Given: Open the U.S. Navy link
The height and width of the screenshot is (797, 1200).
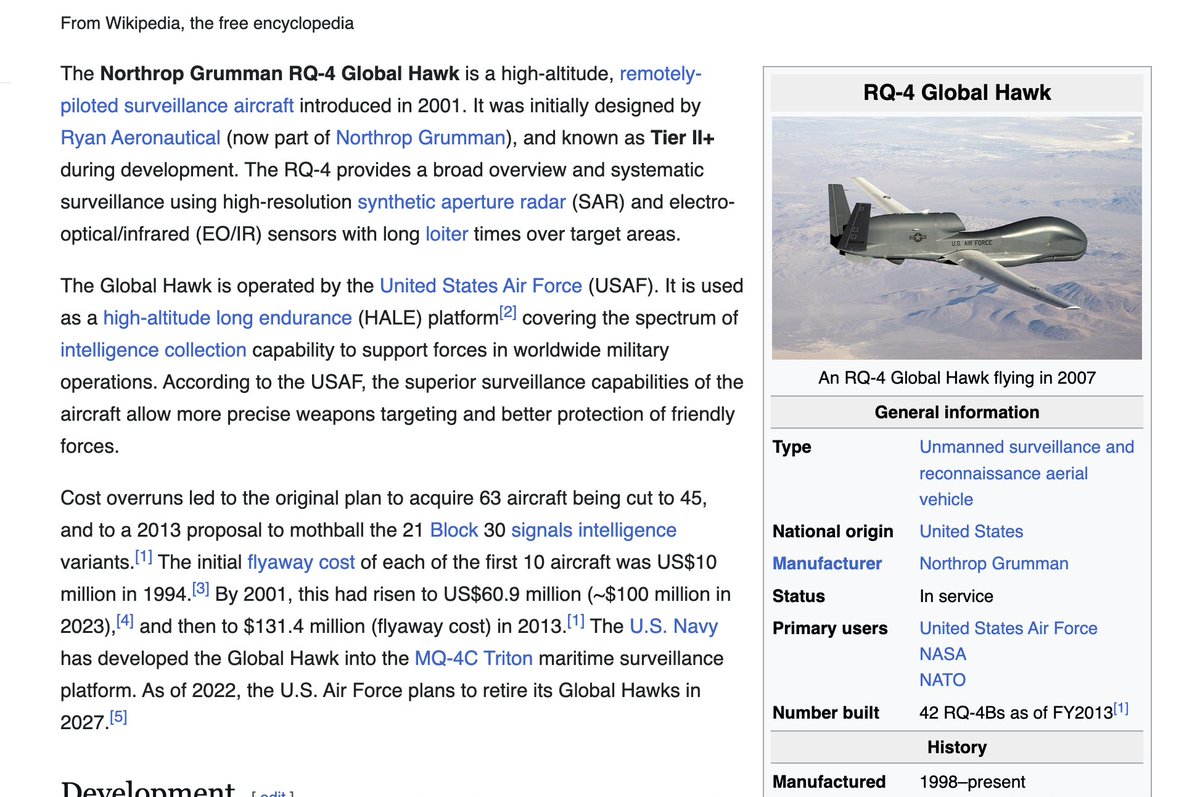Looking at the screenshot, I should (x=674, y=625).
